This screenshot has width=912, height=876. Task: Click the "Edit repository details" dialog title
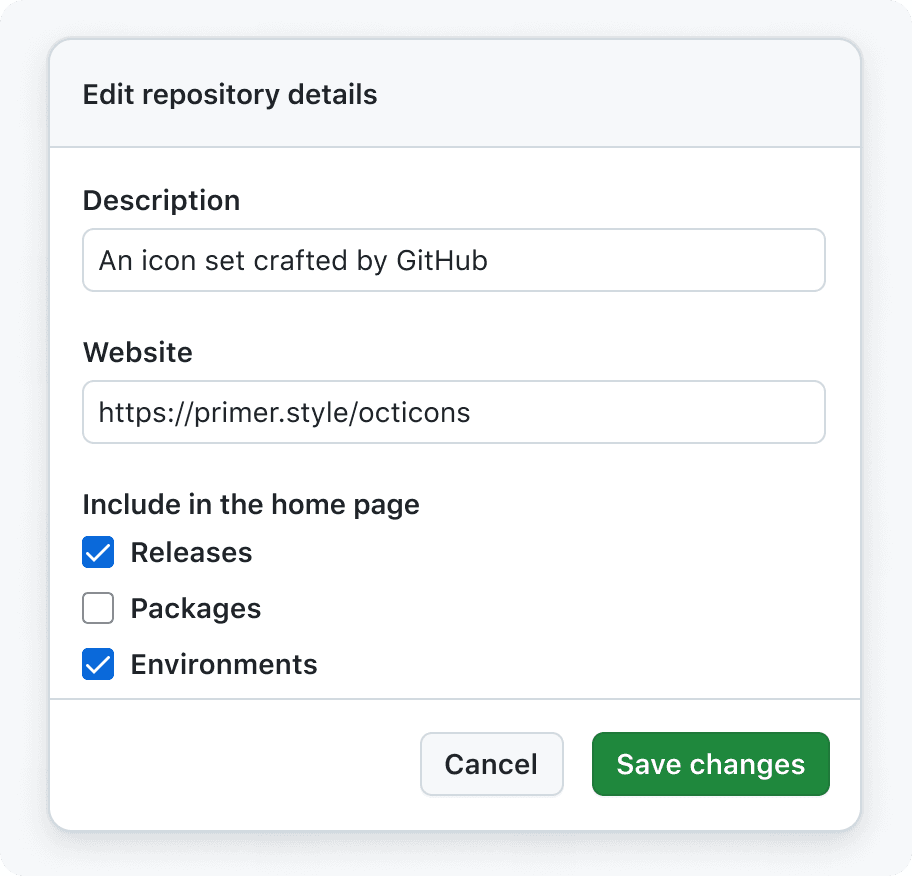pos(230,94)
